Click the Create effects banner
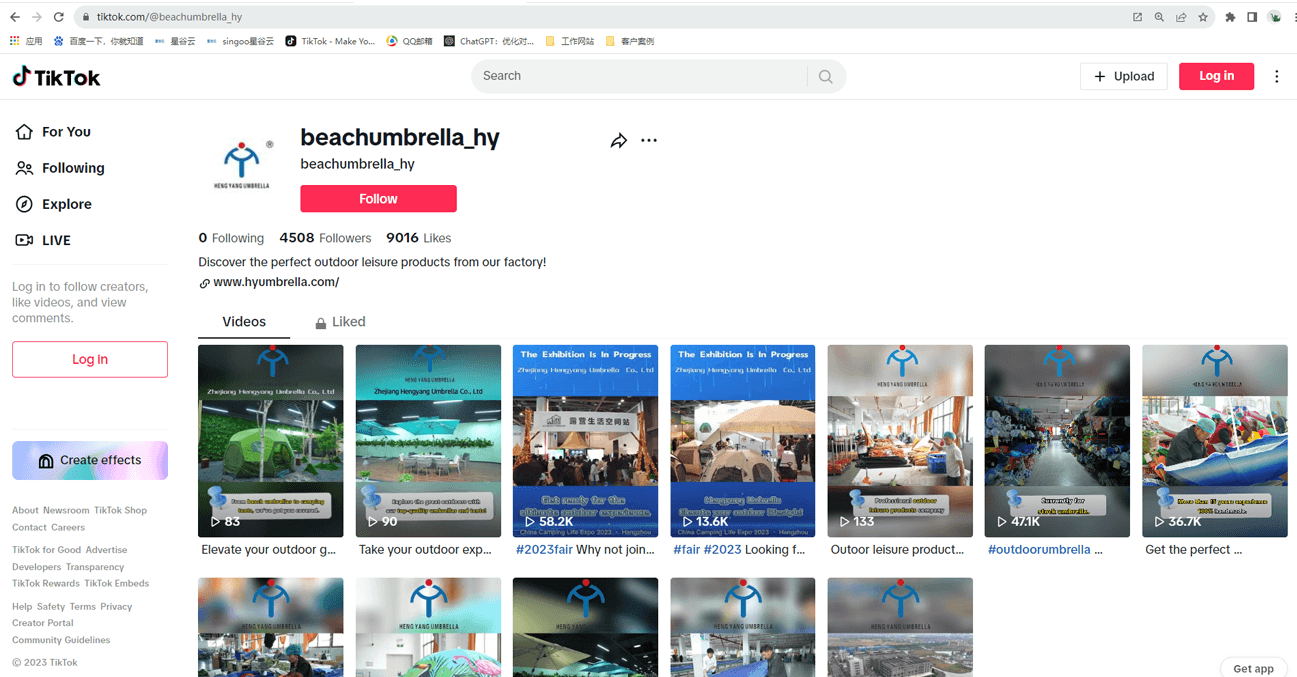Viewport: 1297px width, 677px height. point(90,460)
